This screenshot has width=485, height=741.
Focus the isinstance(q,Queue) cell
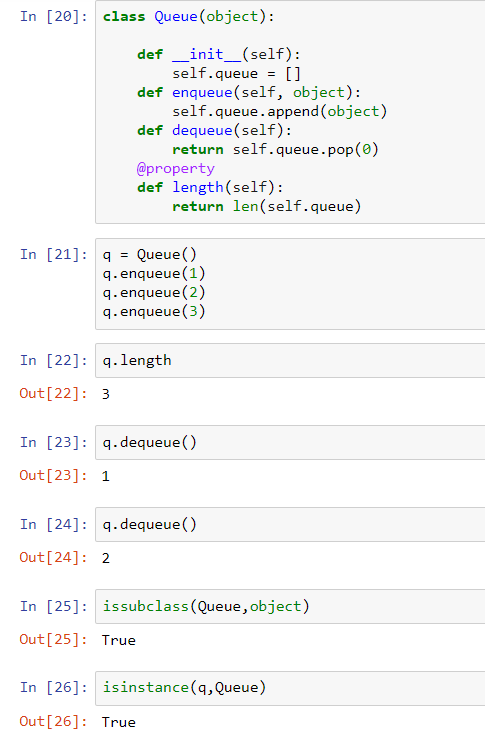coord(290,688)
